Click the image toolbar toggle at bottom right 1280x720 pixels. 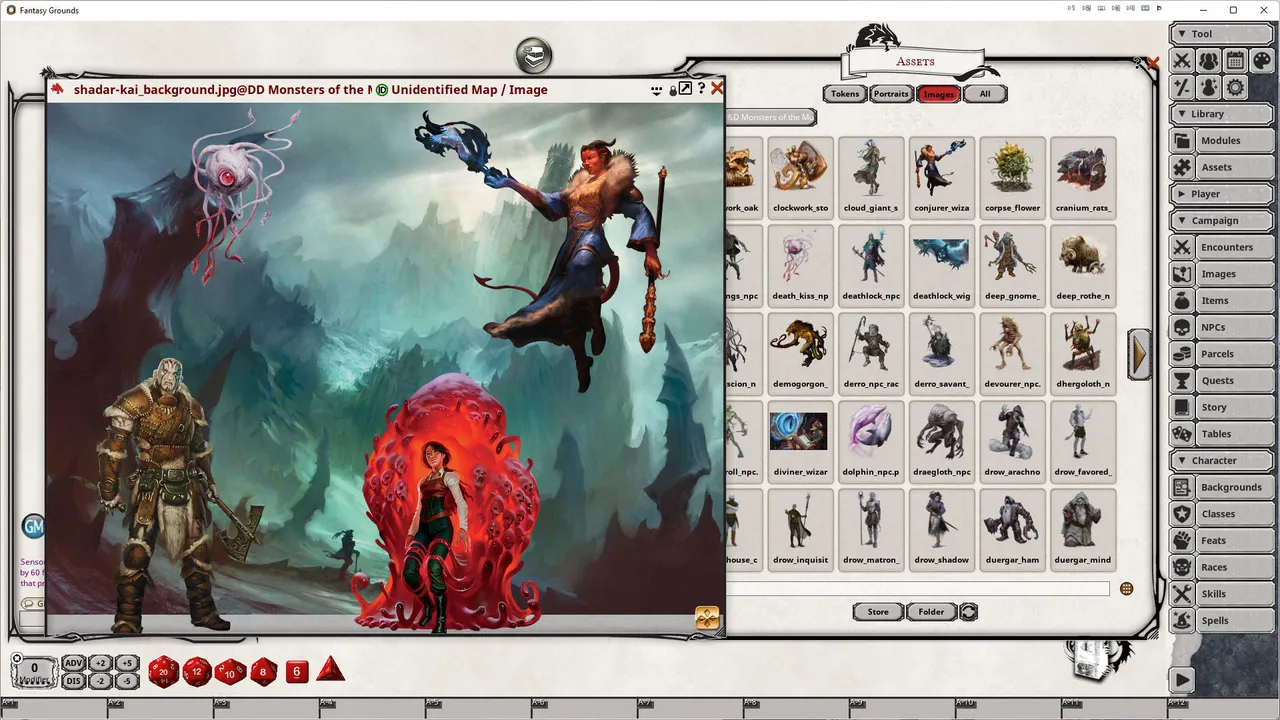point(707,619)
